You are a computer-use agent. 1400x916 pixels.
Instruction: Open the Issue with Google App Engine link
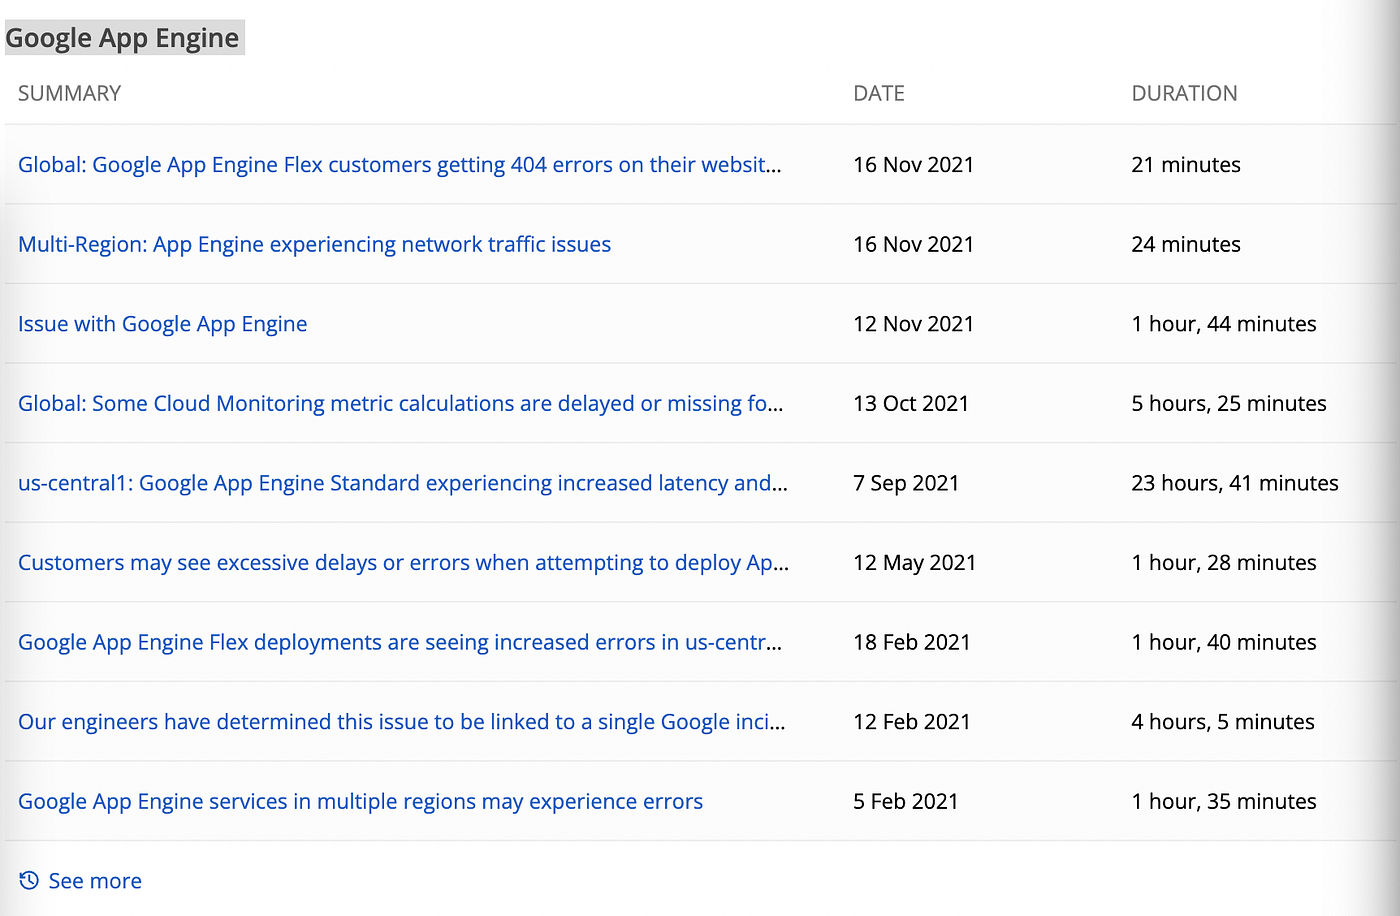pyautogui.click(x=162, y=324)
